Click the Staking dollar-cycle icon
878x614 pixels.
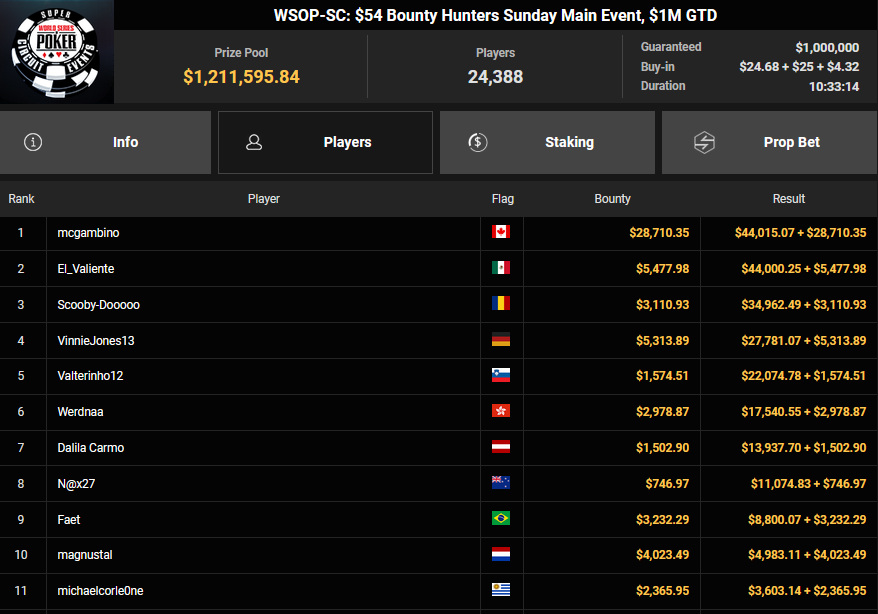coord(478,142)
